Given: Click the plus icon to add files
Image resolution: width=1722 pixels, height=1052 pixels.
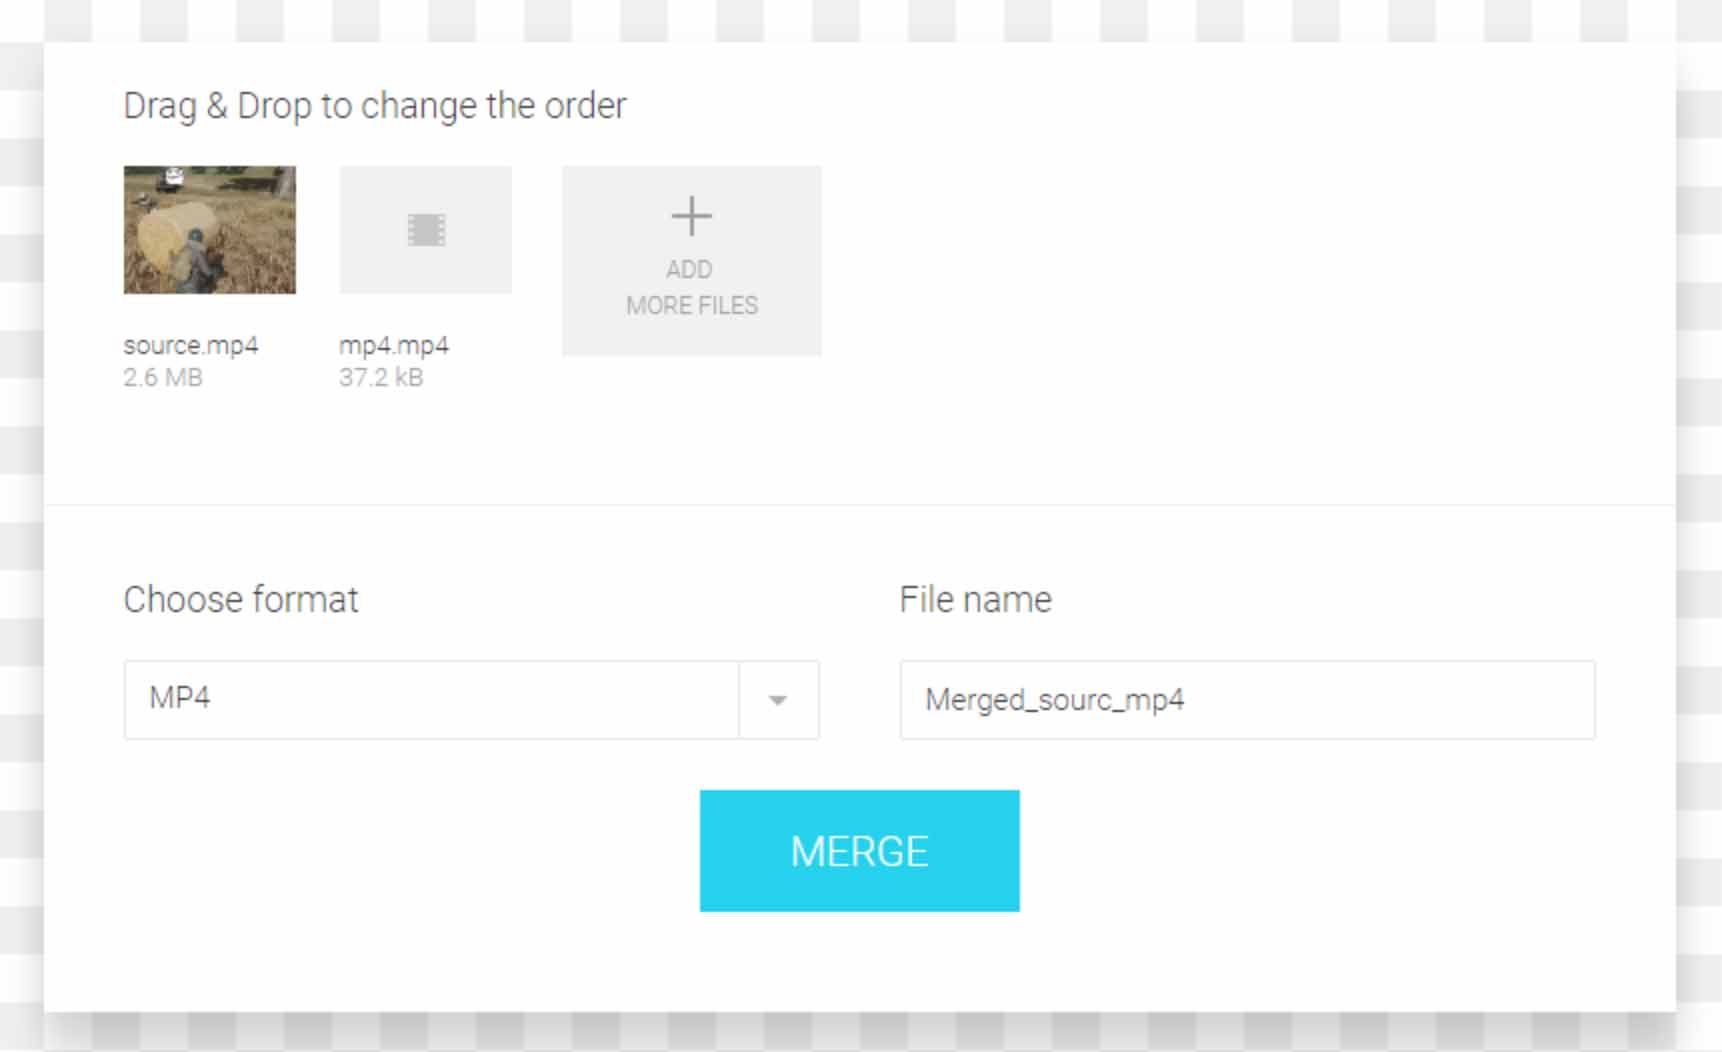Looking at the screenshot, I should 691,216.
